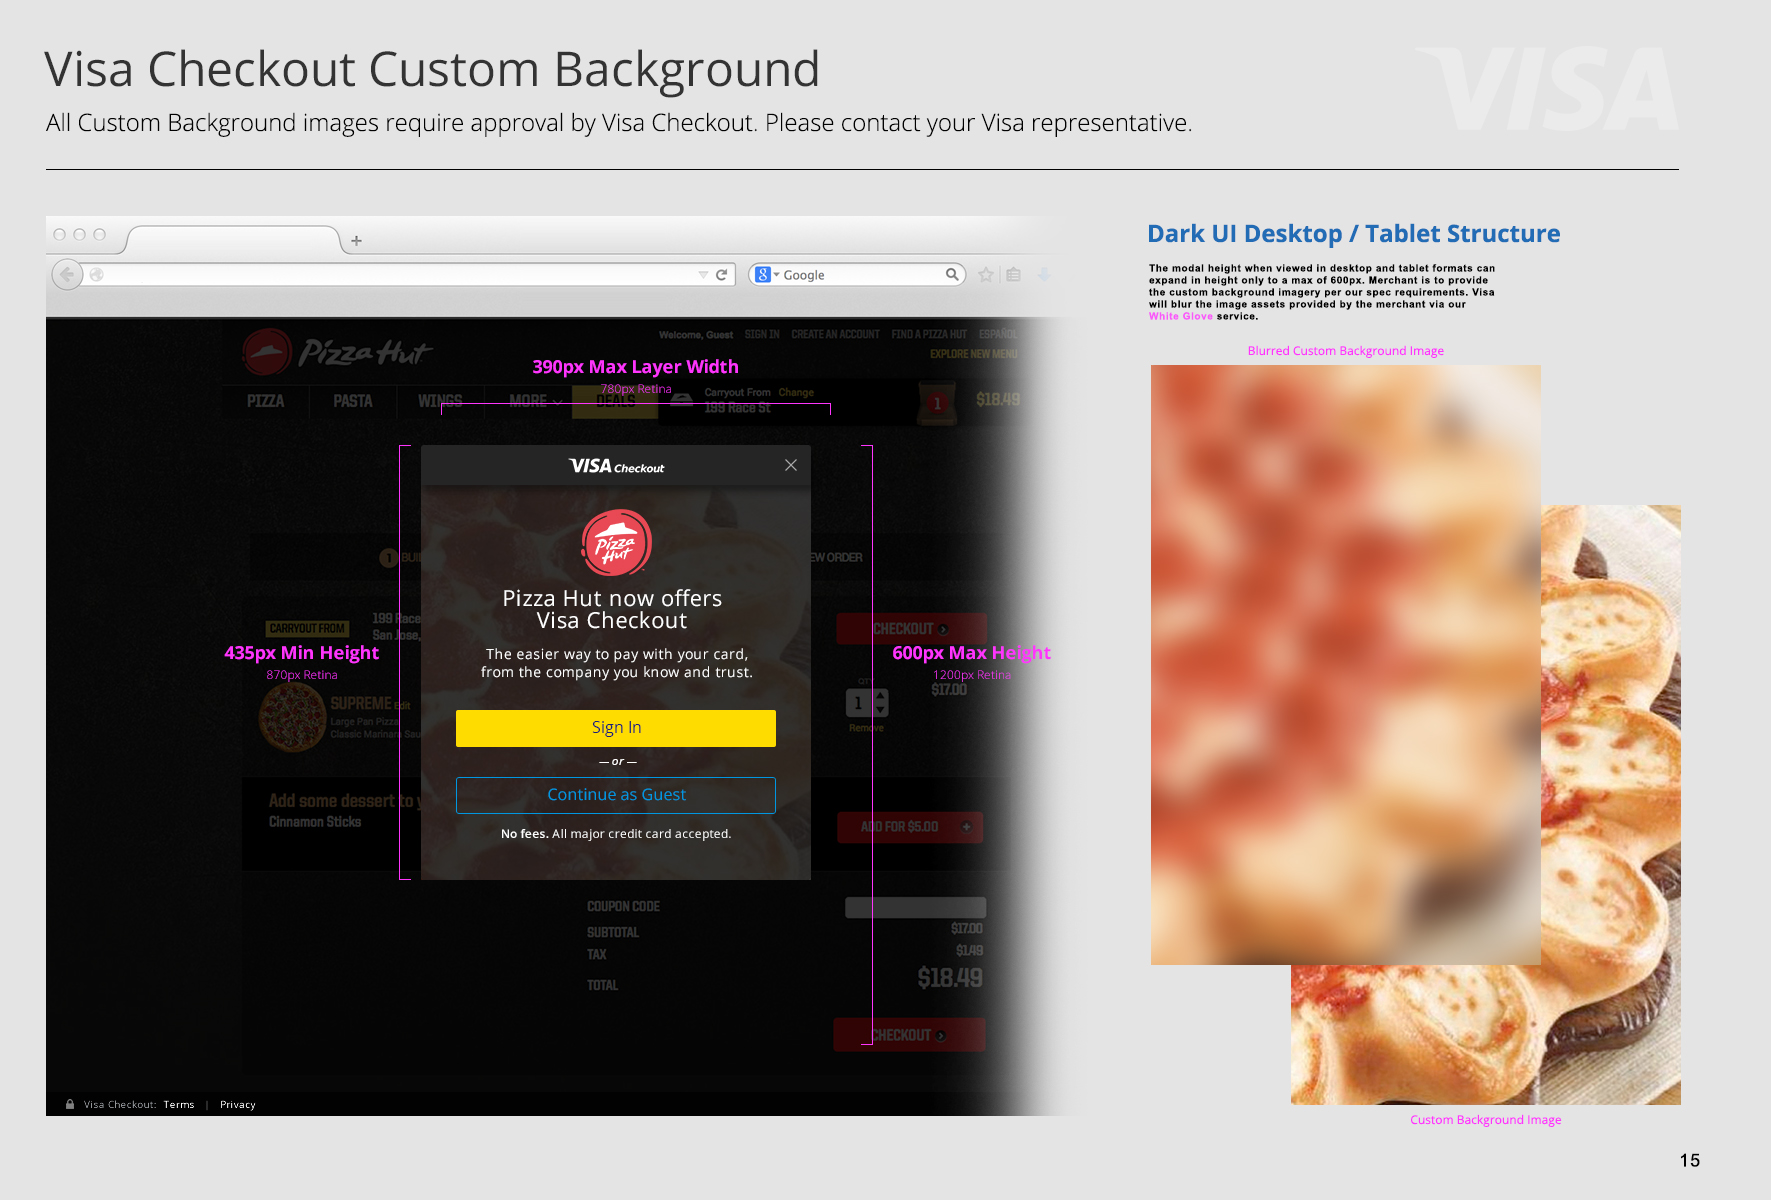
Task: Open the URL history dropdown arrow
Action: tap(703, 275)
